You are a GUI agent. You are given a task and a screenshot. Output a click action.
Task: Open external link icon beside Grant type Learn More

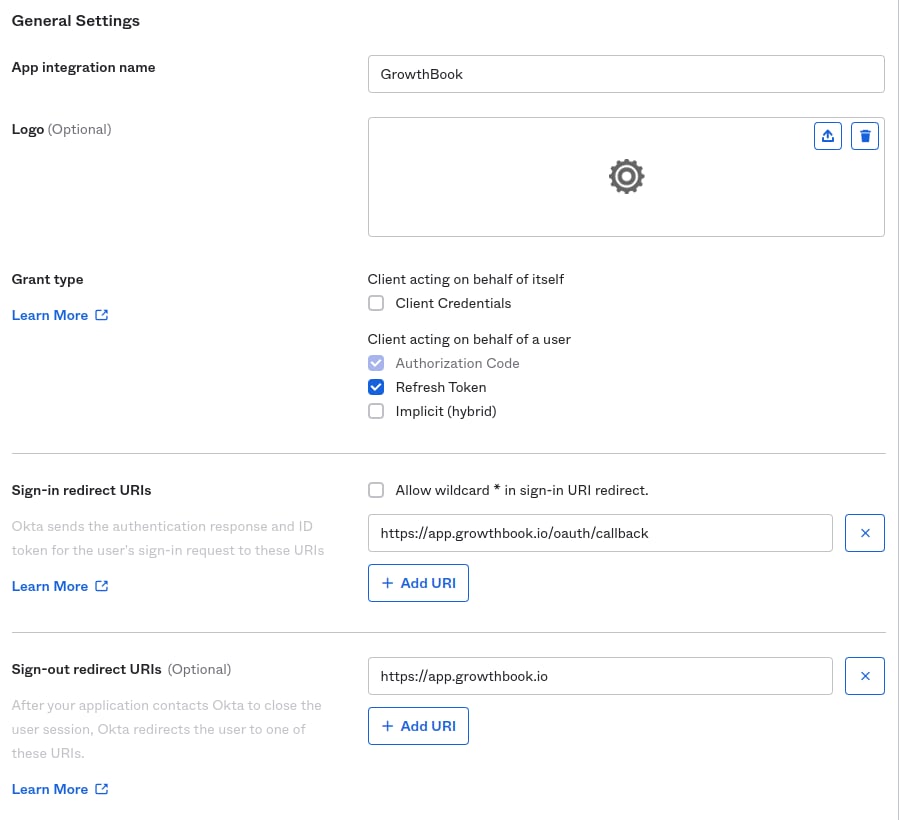[x=101, y=315]
